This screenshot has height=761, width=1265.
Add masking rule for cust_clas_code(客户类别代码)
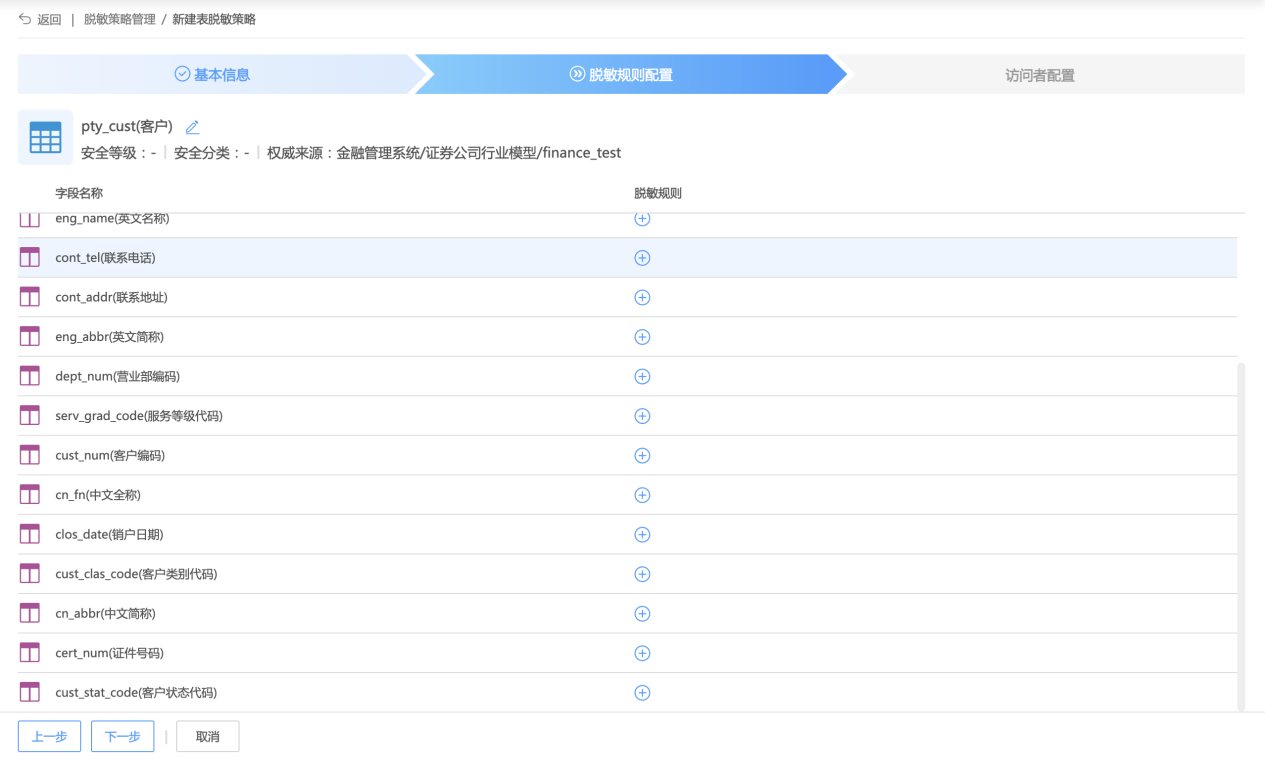(642, 574)
